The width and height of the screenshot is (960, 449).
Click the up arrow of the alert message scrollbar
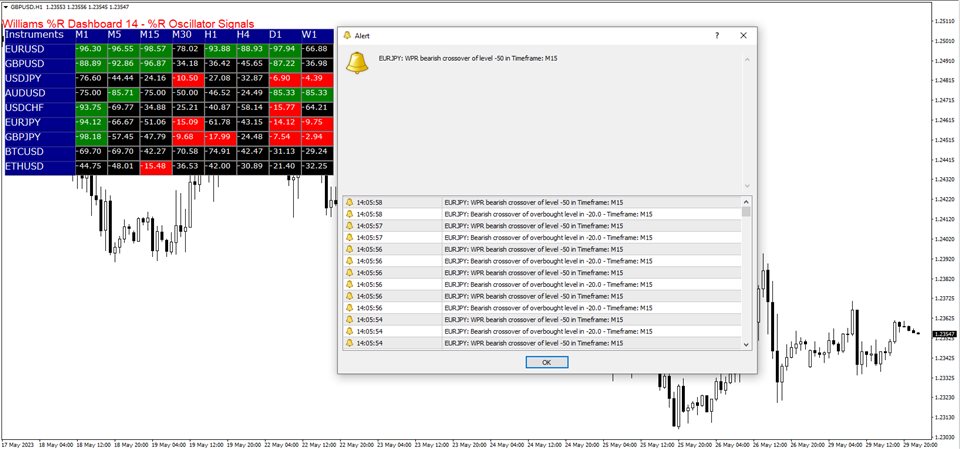point(746,59)
